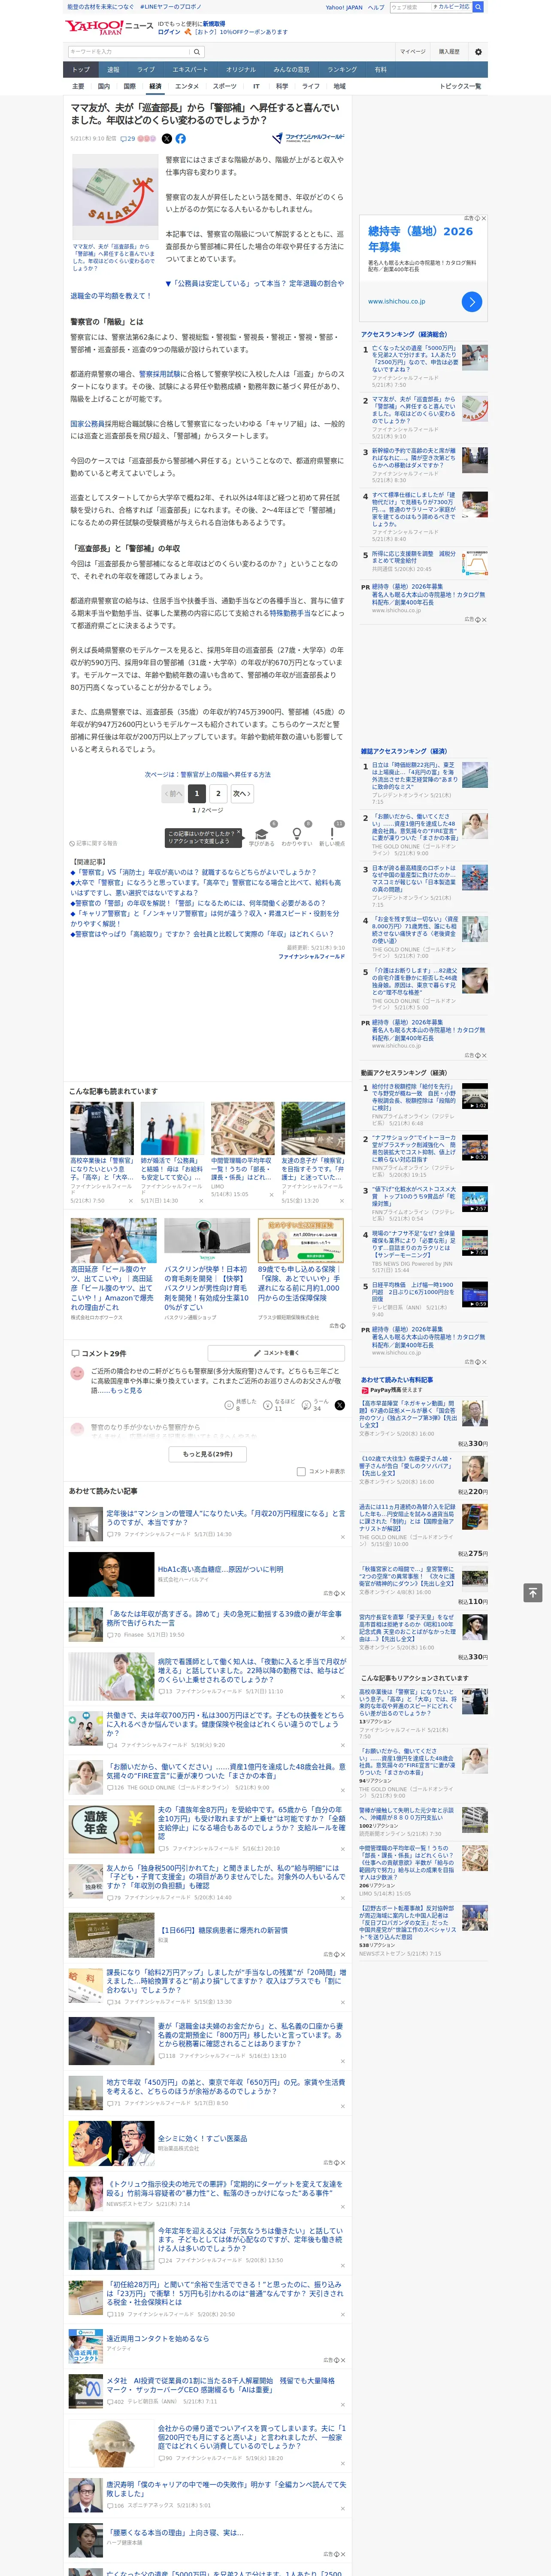Open settings with the gear icon
Screen dimensions: 551x2576
(478, 52)
